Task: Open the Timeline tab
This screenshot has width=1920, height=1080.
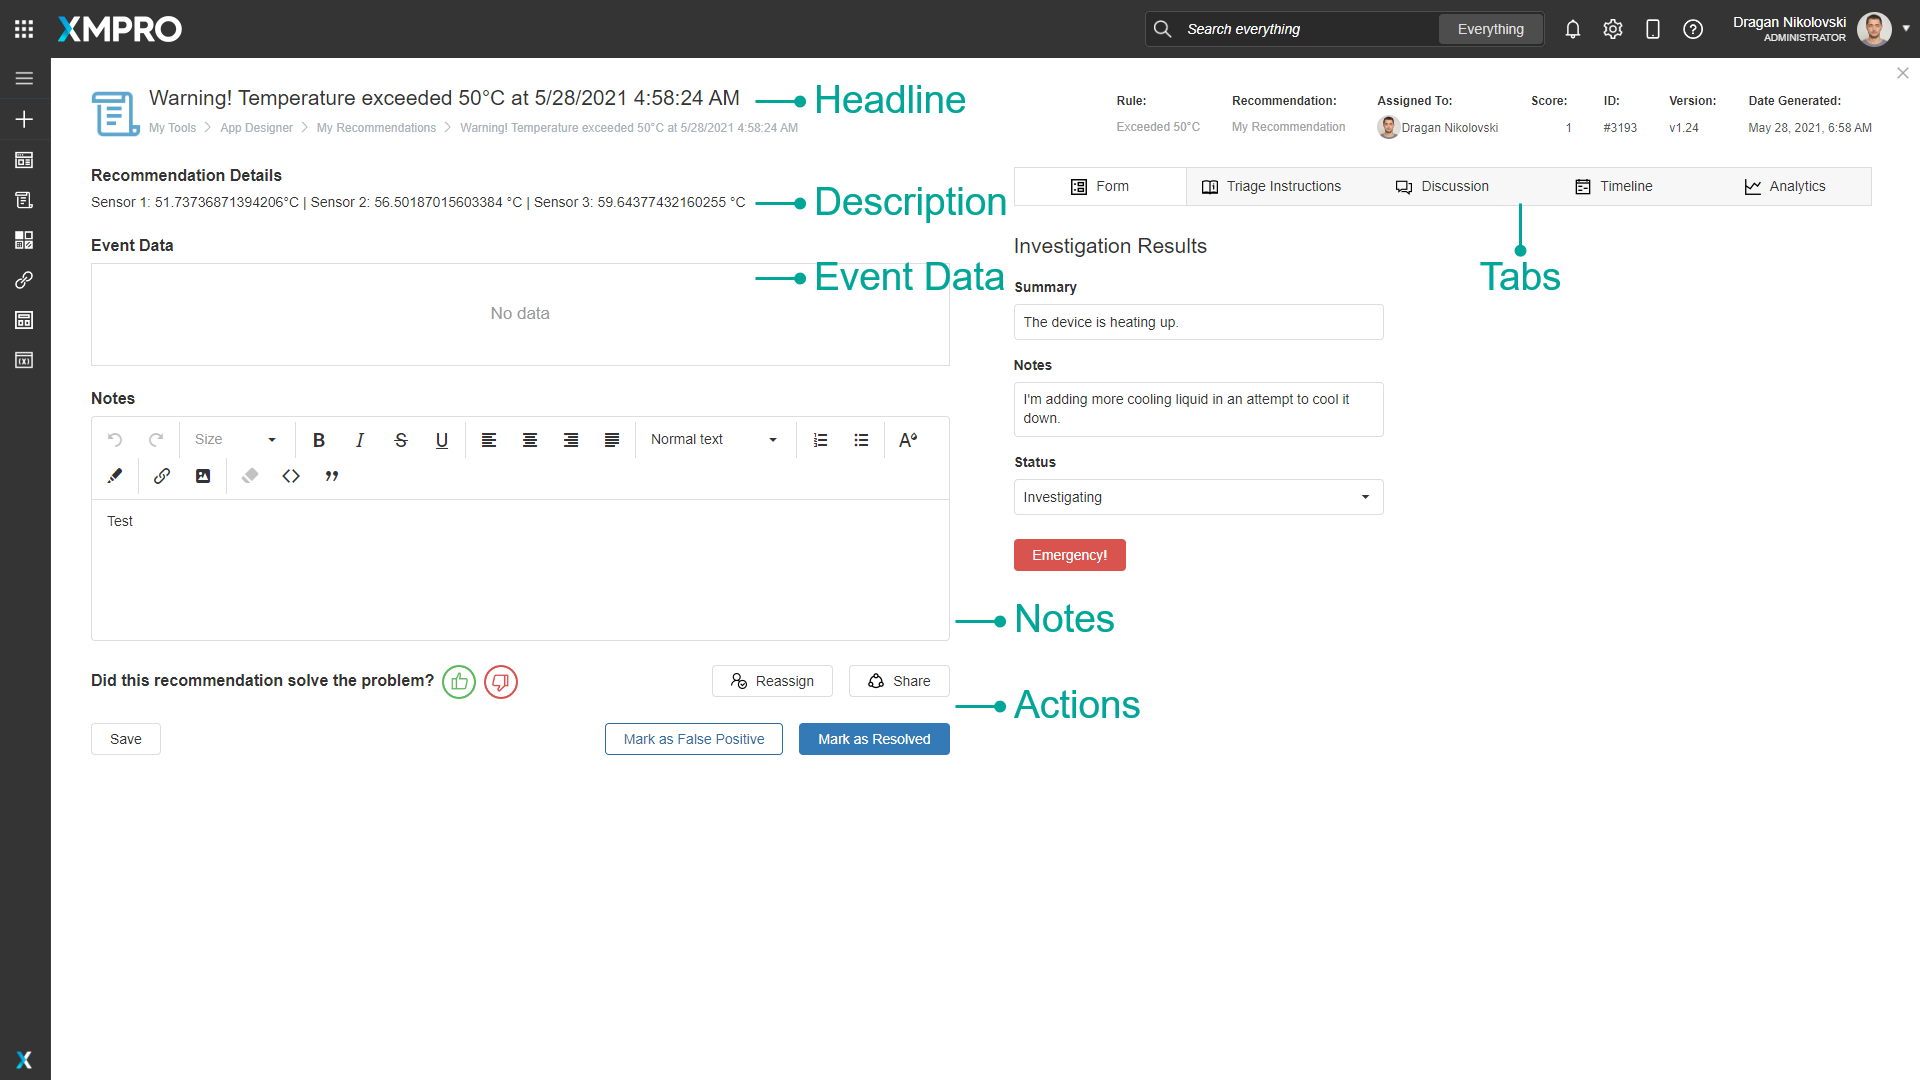Action: [1614, 186]
